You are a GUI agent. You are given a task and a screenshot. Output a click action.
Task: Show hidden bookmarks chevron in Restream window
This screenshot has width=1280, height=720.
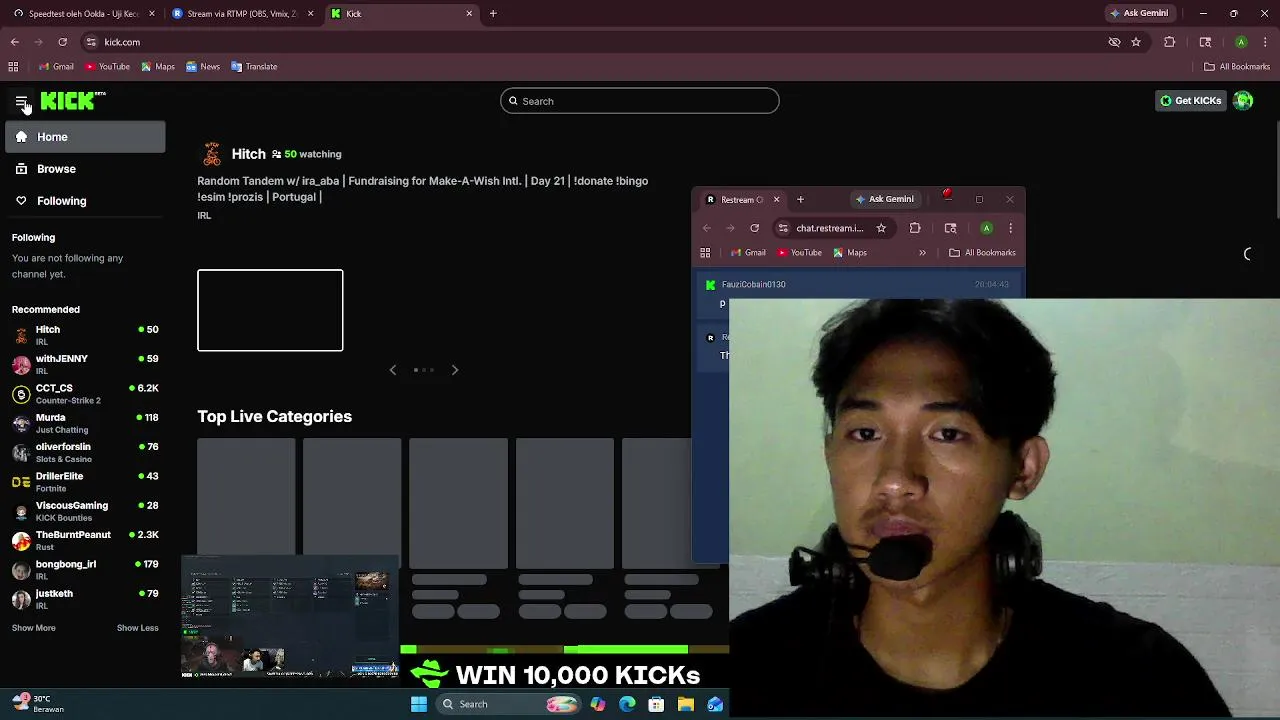click(922, 253)
